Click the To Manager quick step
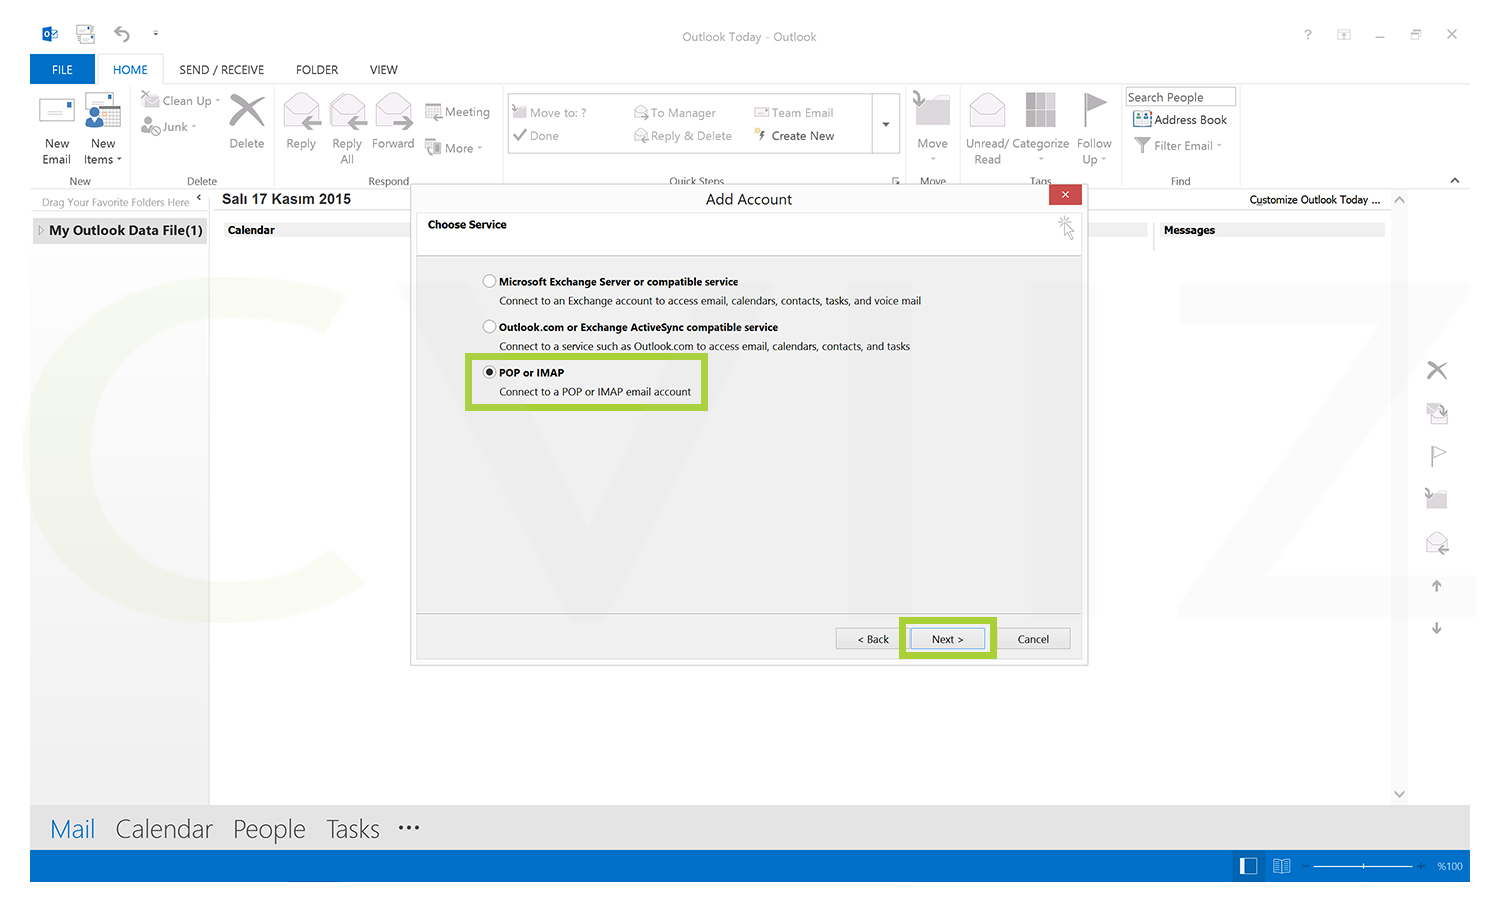Image resolution: width=1500 pixels, height=900 pixels. [675, 113]
